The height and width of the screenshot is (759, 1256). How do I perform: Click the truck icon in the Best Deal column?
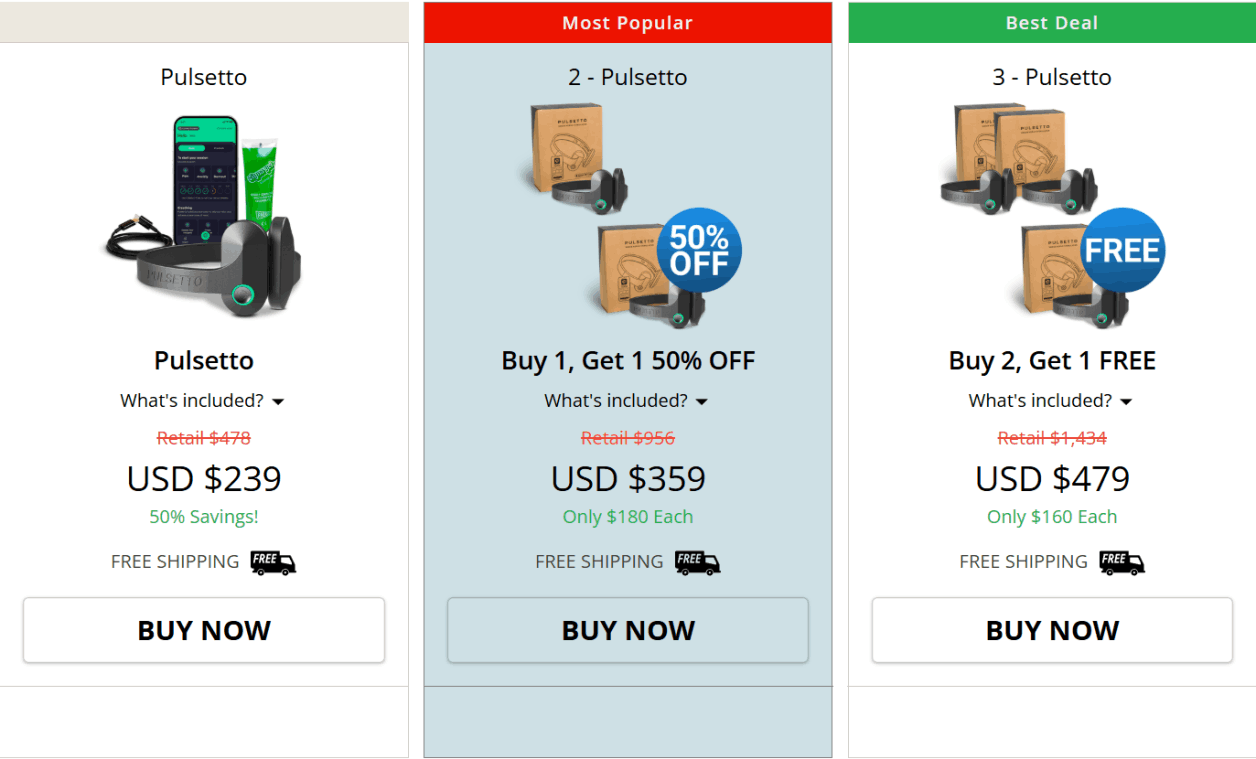[x=1121, y=562]
